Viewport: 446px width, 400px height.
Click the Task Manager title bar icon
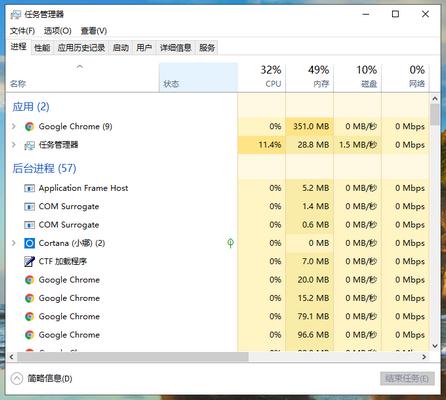click(16, 14)
